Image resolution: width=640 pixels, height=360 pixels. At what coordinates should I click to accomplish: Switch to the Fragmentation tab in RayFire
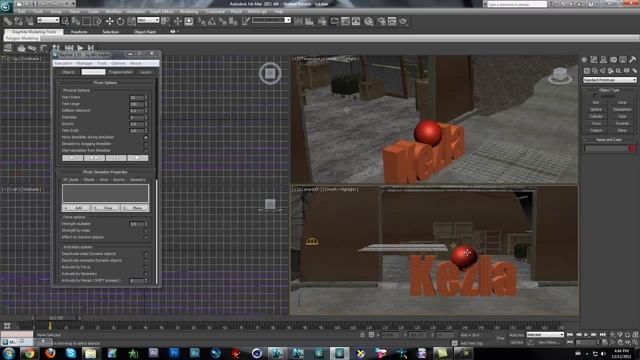point(121,72)
